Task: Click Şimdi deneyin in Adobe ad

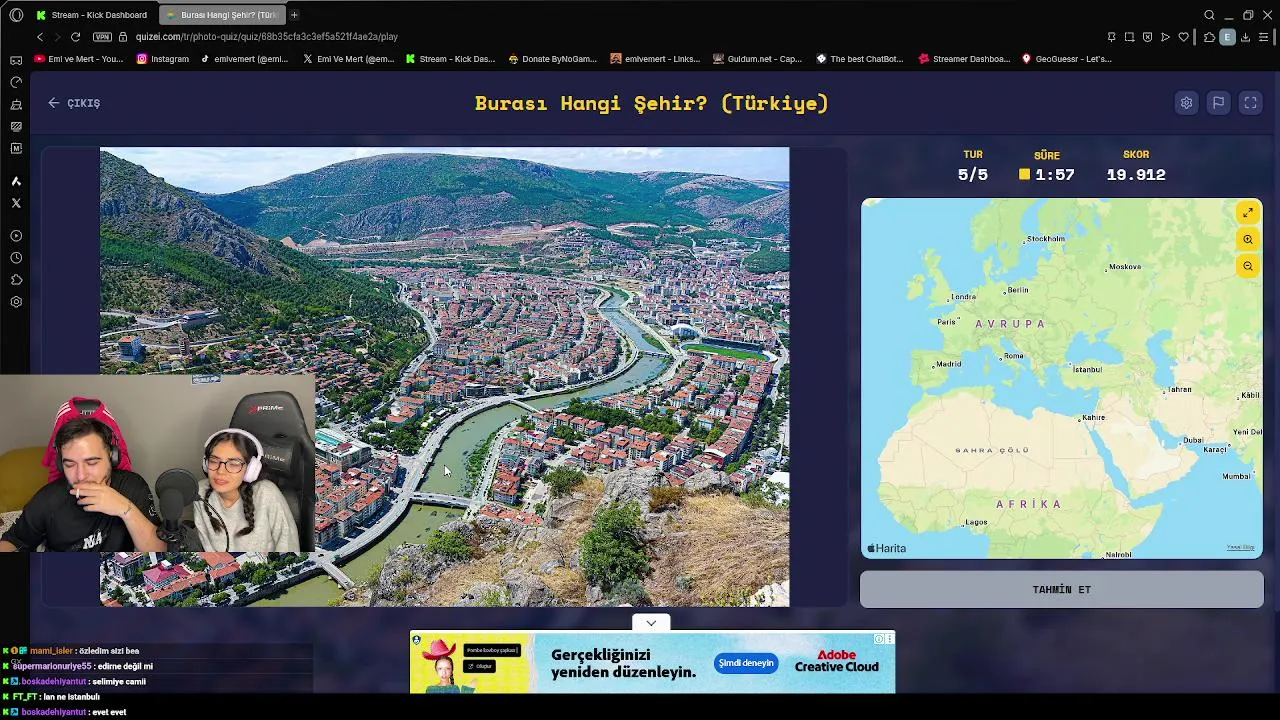Action: tap(746, 663)
